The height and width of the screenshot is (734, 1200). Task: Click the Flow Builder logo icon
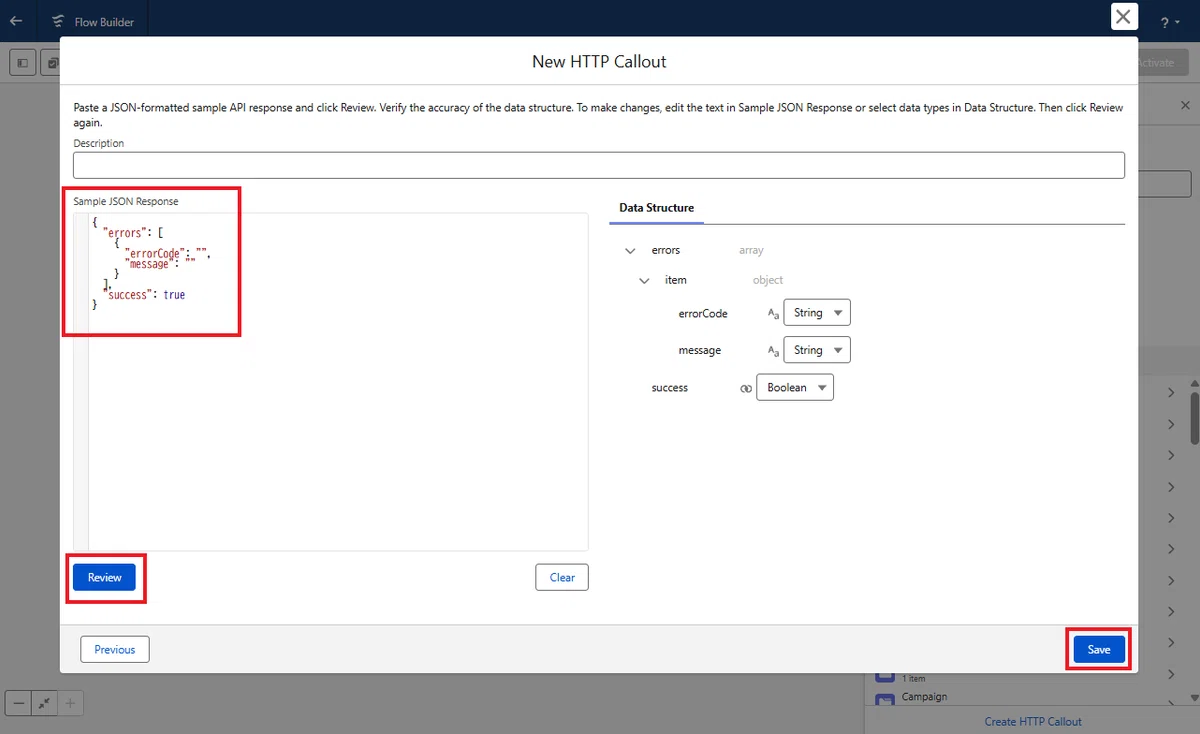click(58, 22)
